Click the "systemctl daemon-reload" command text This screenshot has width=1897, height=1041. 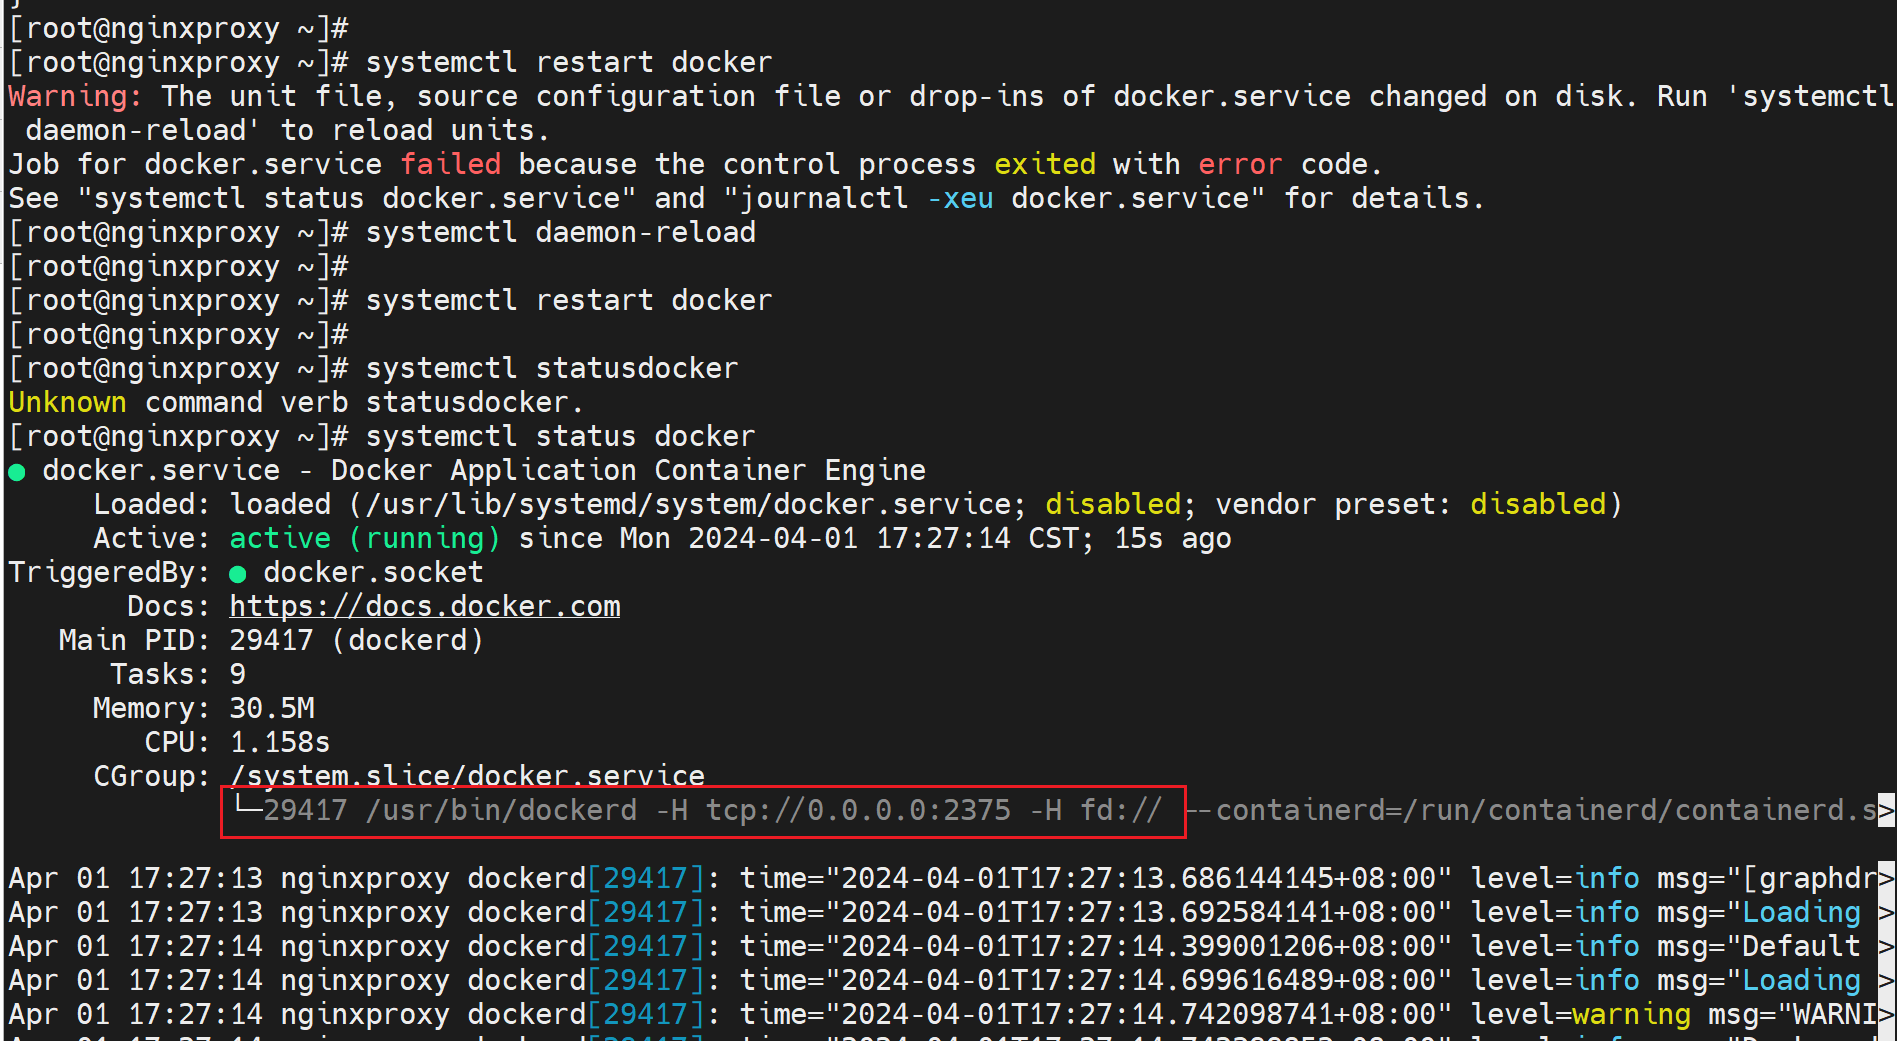[560, 232]
